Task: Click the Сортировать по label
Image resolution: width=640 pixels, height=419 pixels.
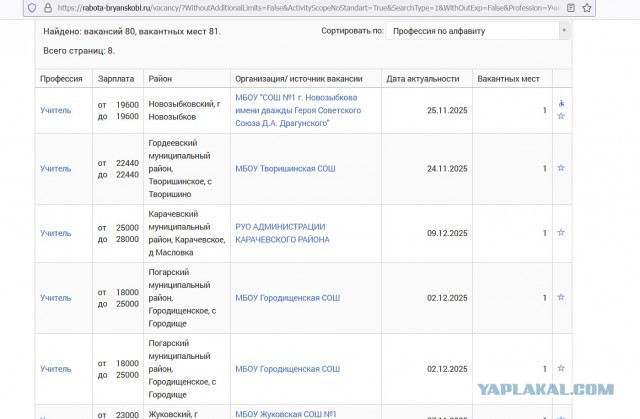Action: [352, 31]
